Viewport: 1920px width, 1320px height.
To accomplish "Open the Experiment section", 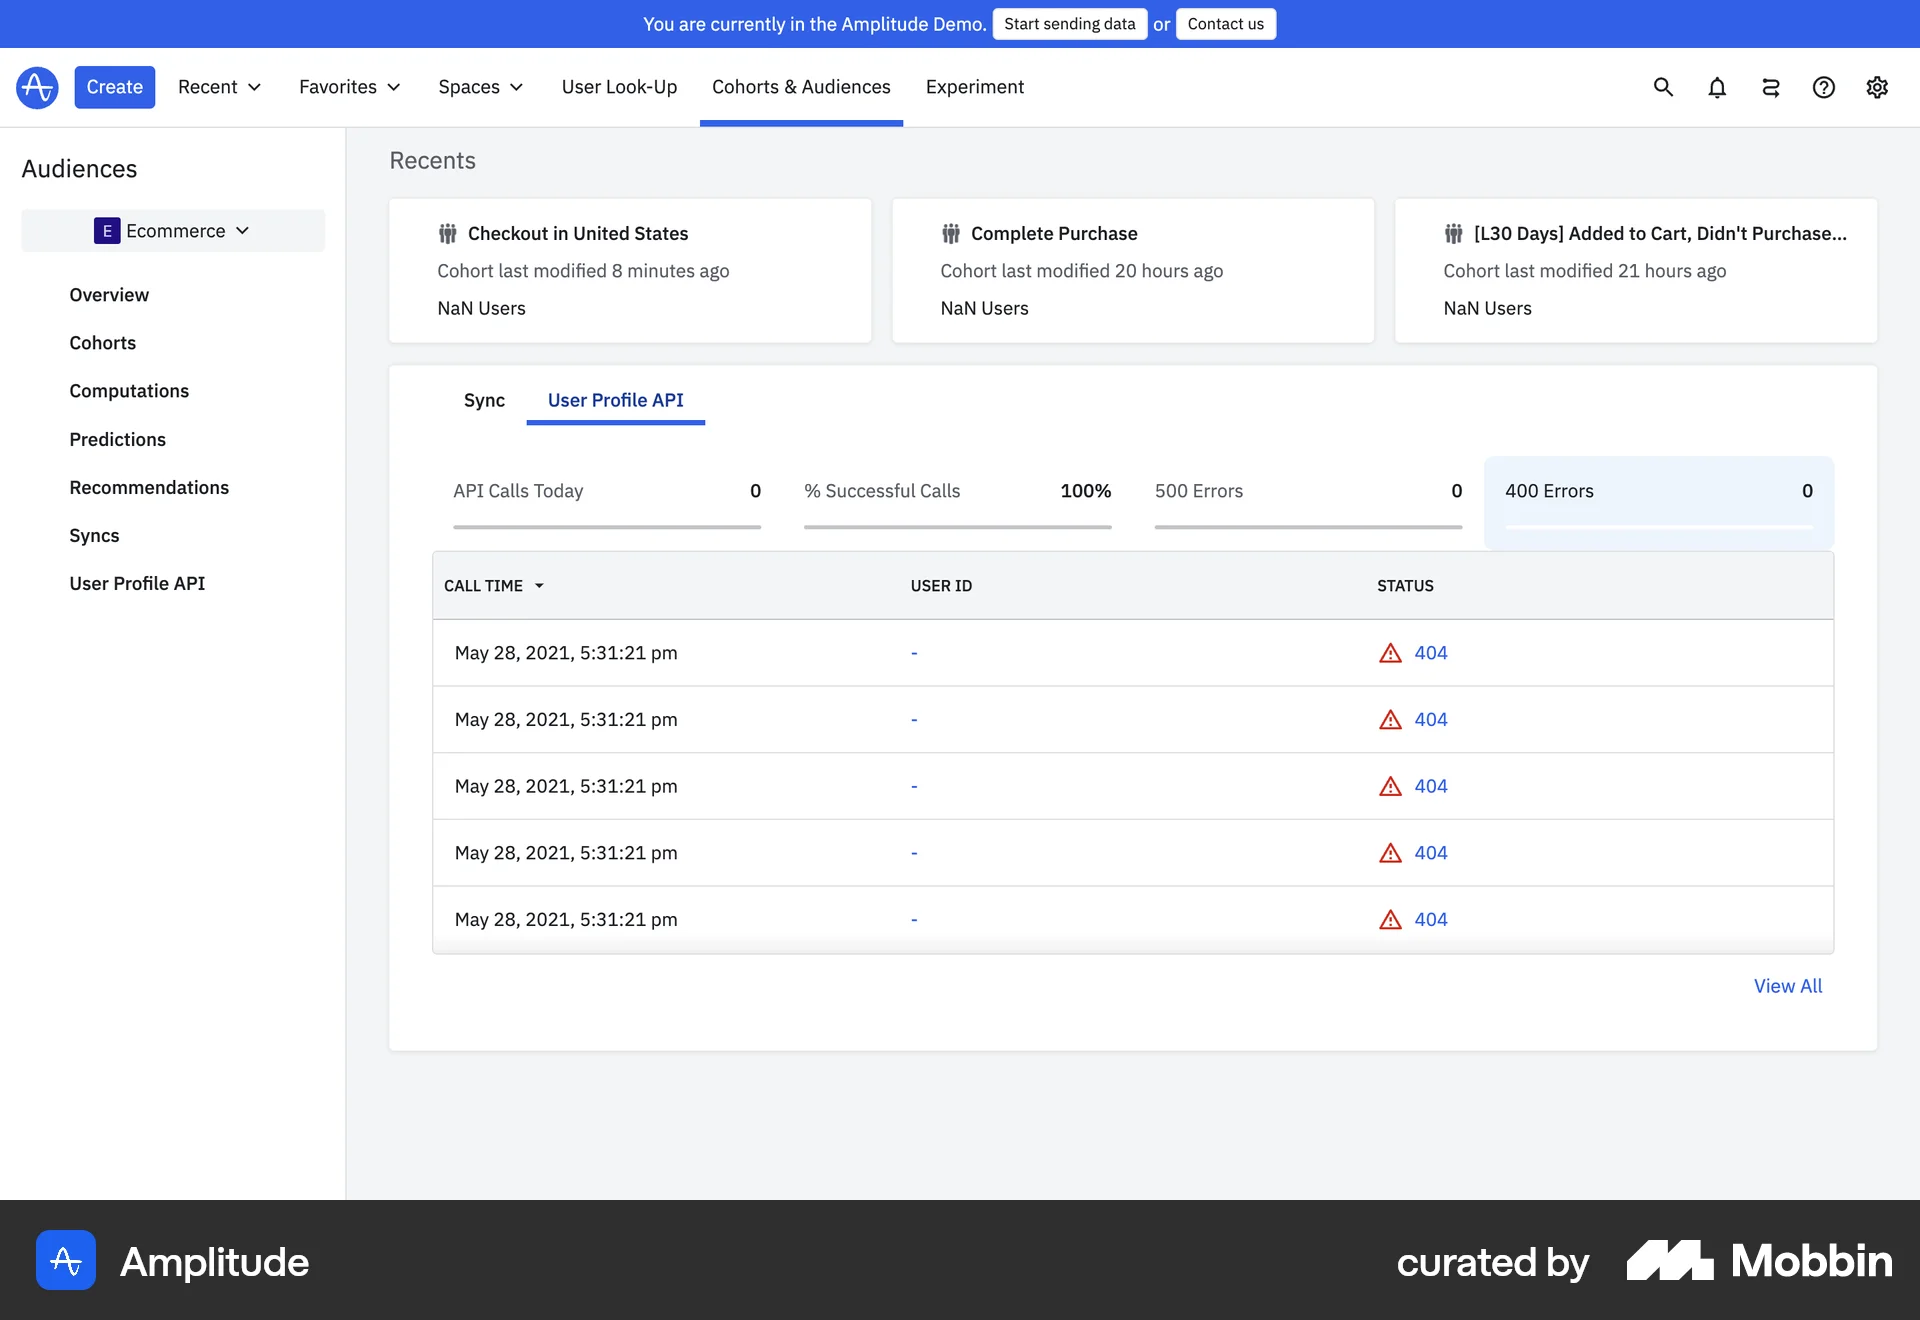I will [975, 87].
